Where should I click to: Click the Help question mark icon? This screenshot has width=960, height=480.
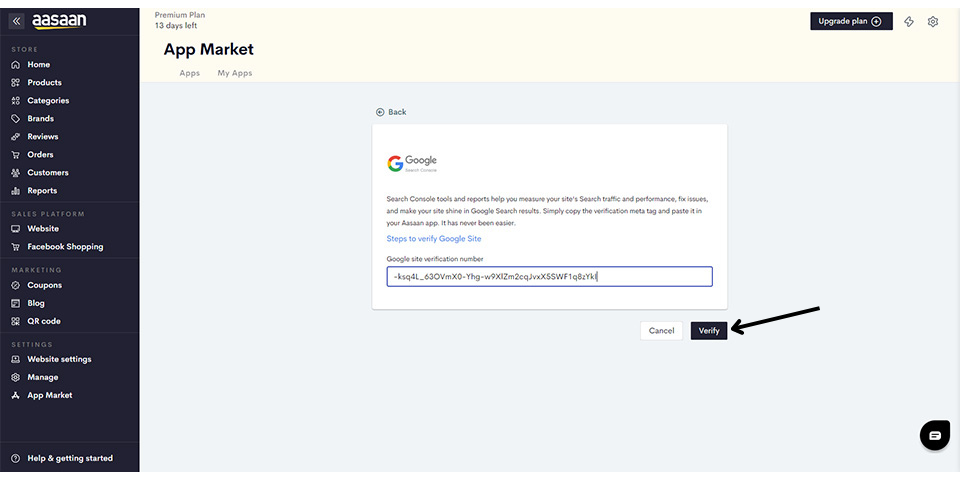(x=16, y=459)
